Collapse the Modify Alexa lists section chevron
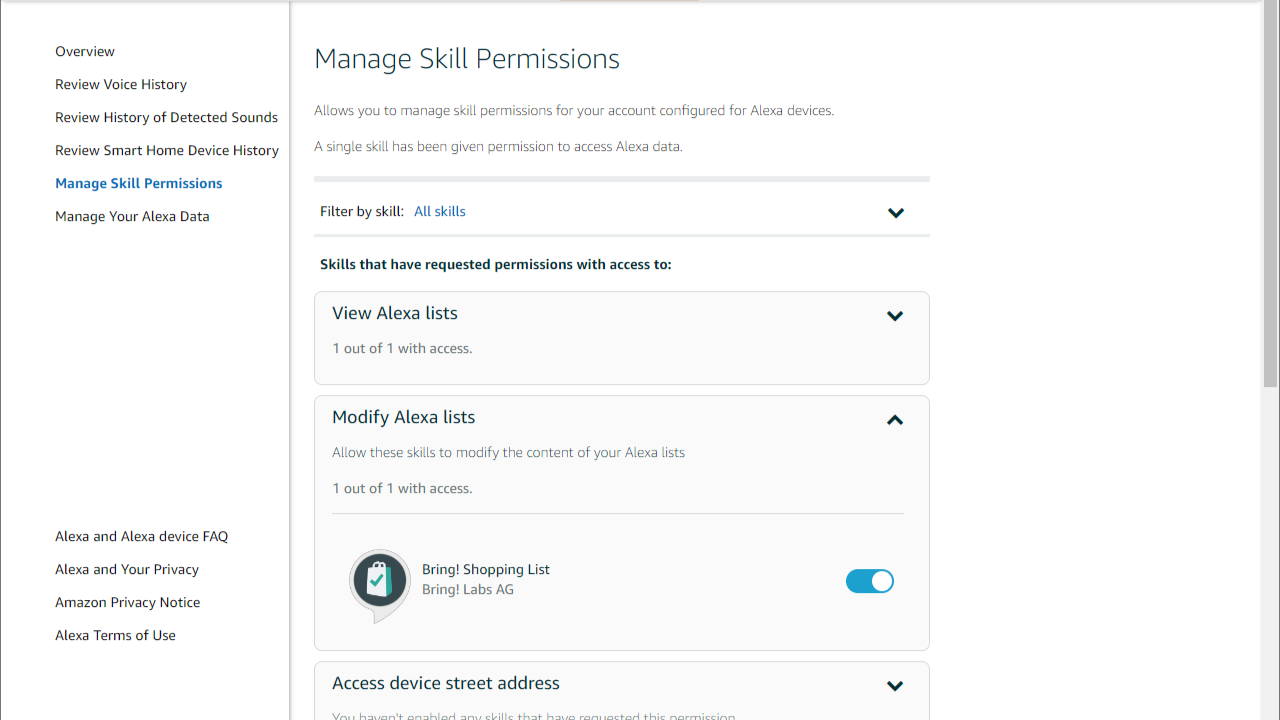Viewport: 1280px width, 720px height. 895,420
